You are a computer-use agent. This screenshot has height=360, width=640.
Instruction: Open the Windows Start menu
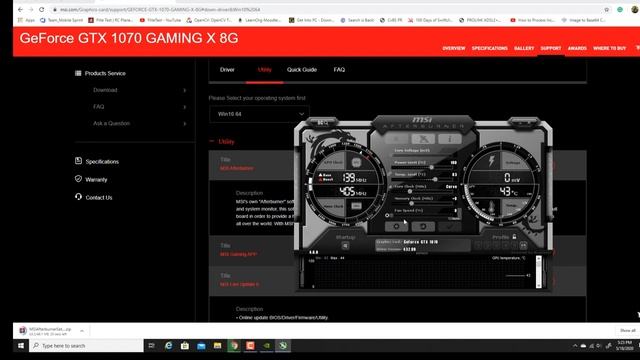pyautogui.click(x=21, y=346)
